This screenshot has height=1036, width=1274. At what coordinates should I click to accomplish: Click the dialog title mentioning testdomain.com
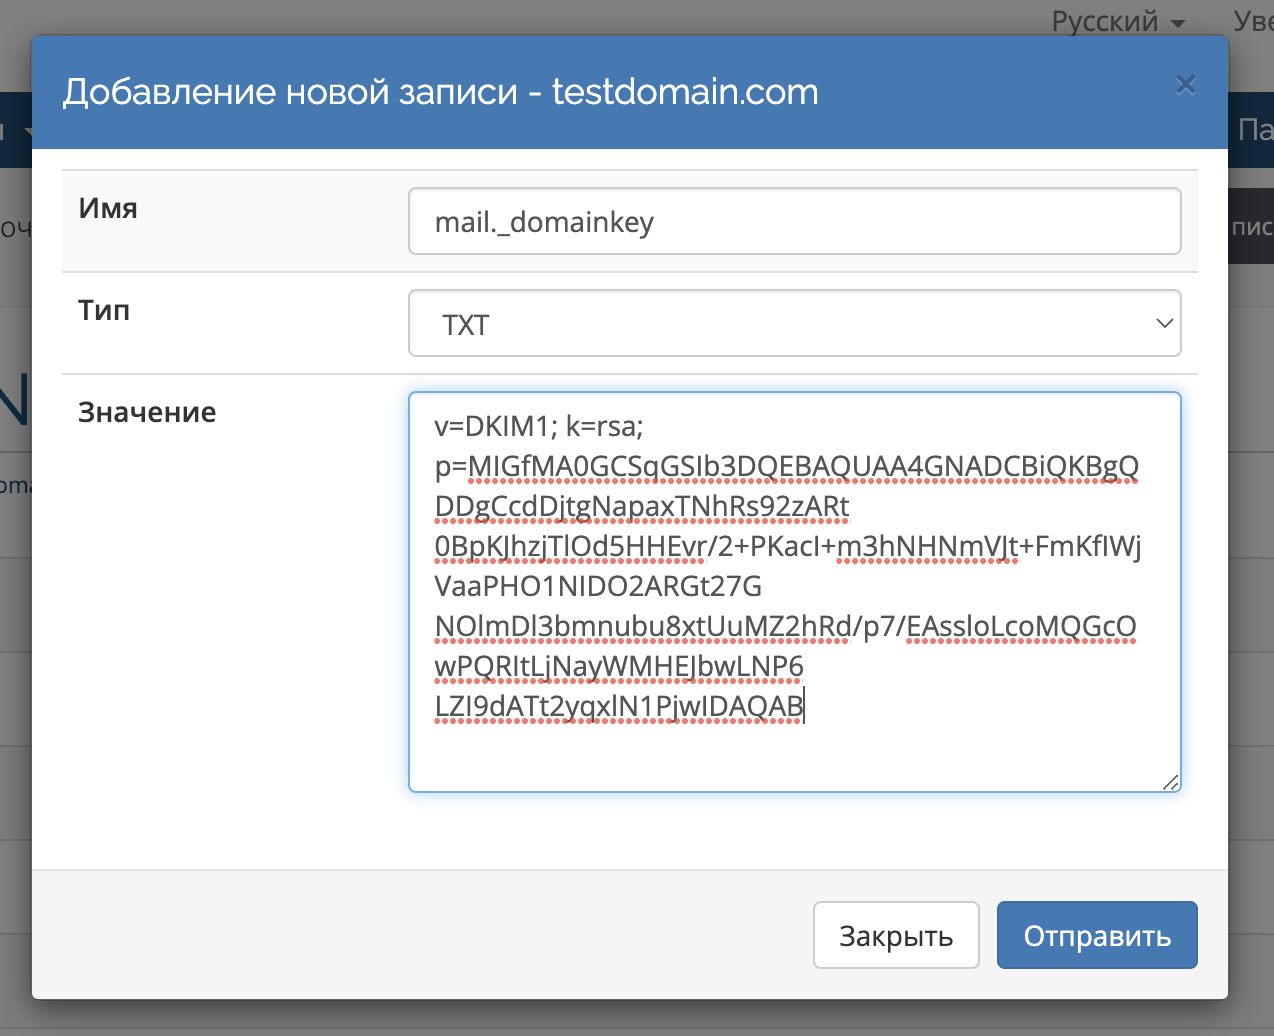[x=440, y=92]
